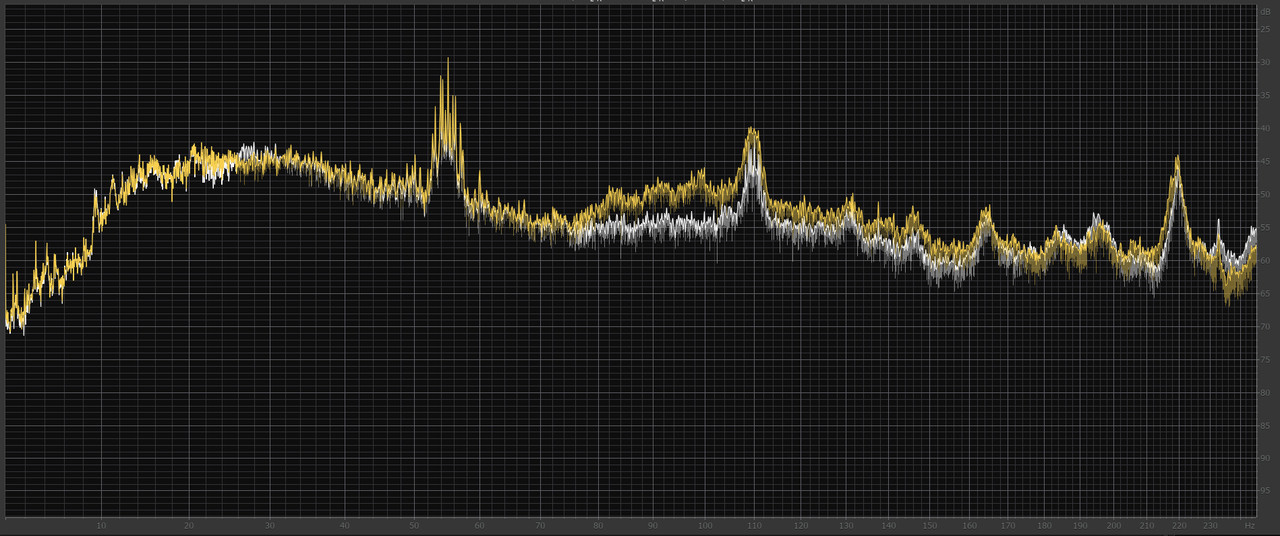Click the 10 label on the frequency axis
This screenshot has width=1280, height=536.
point(101,525)
